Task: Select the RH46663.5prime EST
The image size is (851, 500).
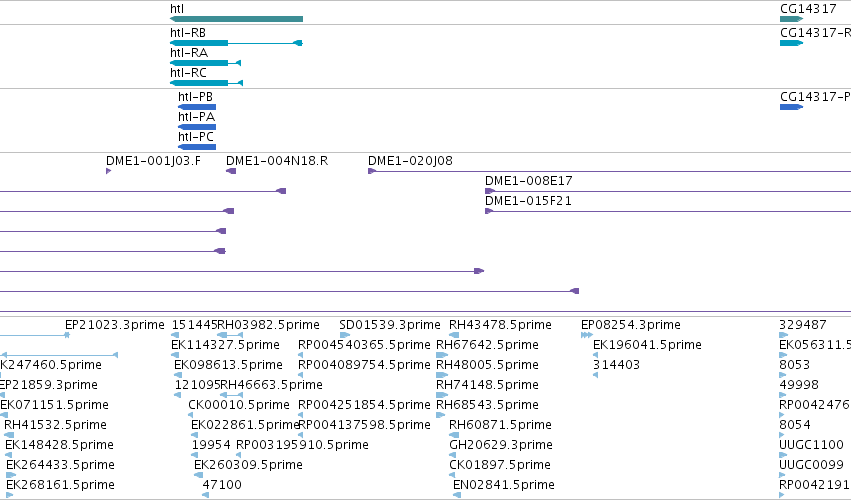Action: [x=231, y=395]
